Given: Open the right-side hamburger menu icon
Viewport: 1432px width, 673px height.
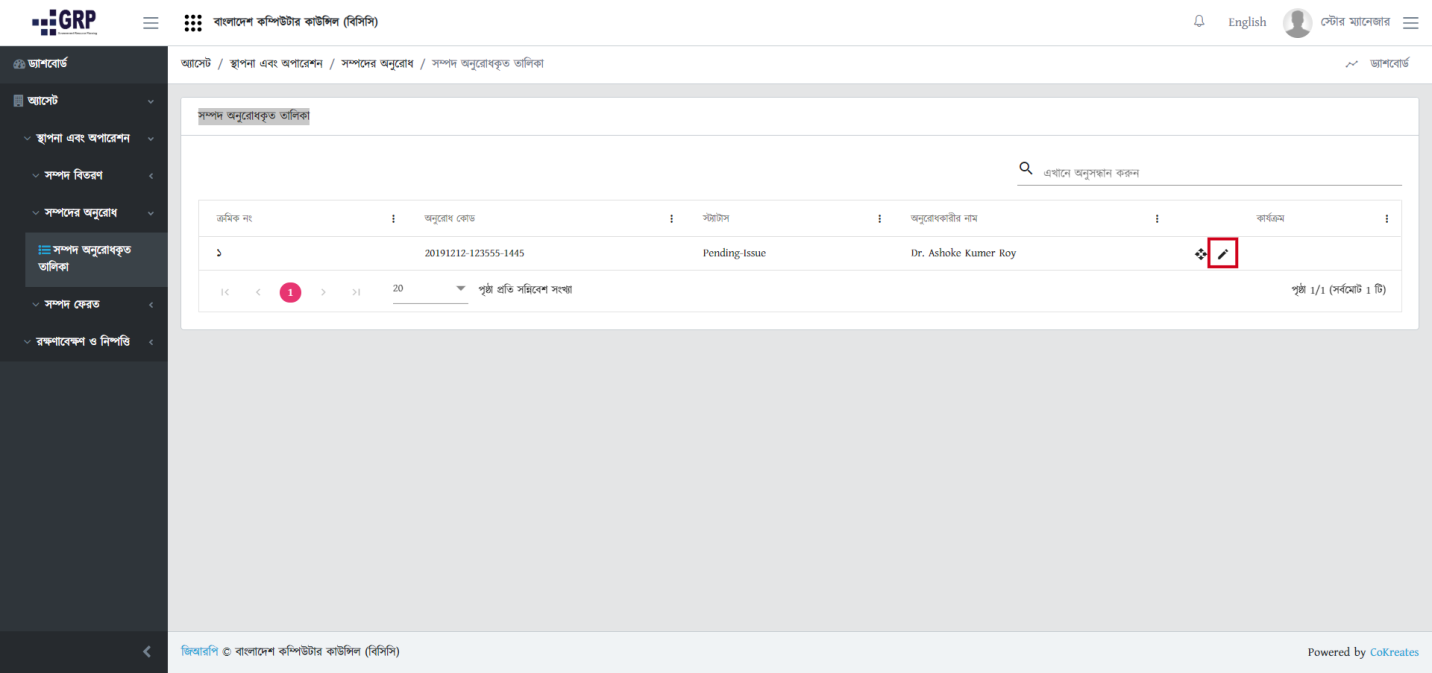Looking at the screenshot, I should click(1410, 23).
